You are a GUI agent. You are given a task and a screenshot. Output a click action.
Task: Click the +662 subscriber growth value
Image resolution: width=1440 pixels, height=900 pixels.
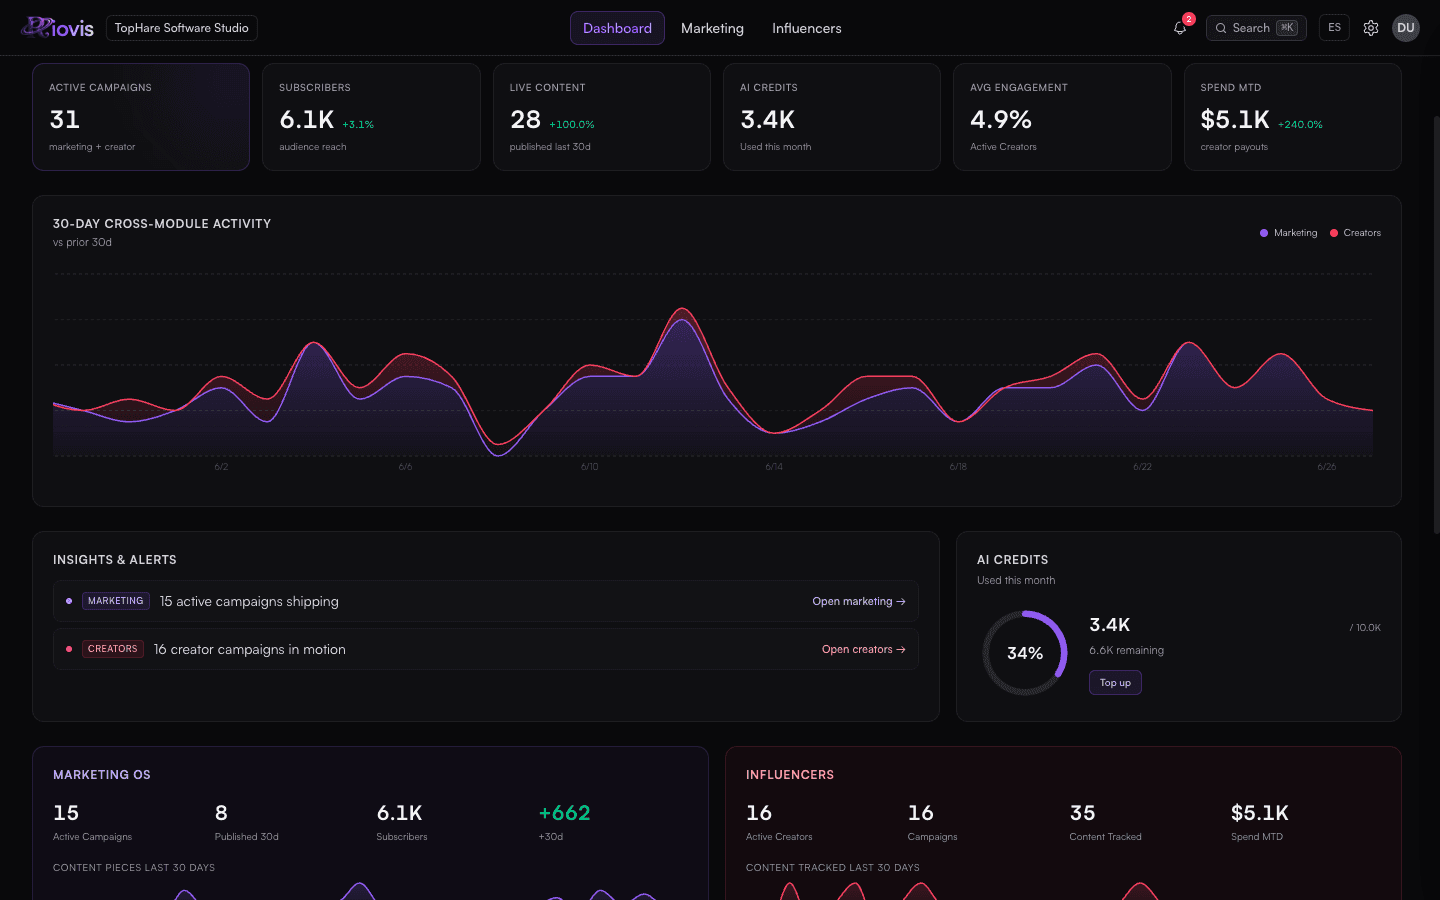(564, 813)
